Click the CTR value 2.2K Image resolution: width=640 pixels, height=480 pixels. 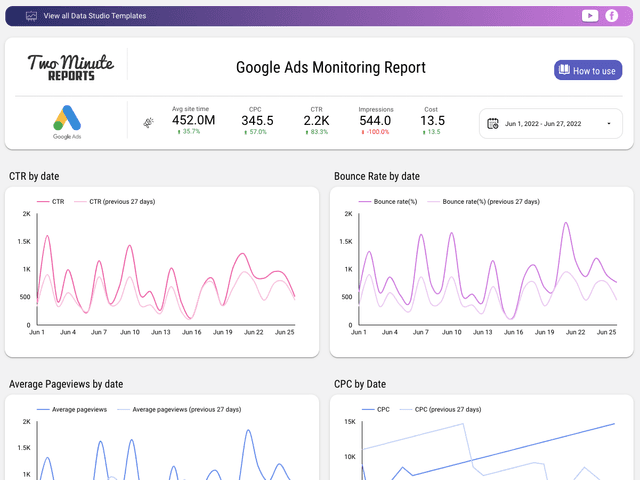click(316, 121)
